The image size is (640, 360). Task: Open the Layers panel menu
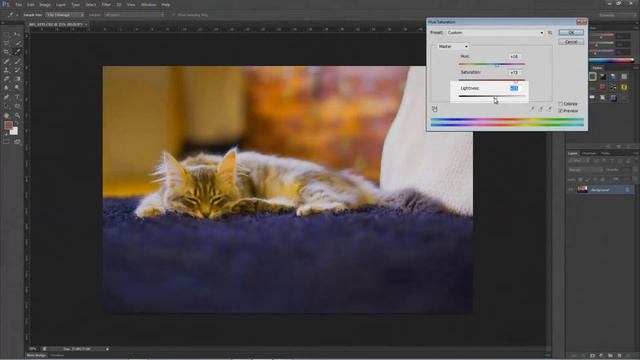[636, 153]
